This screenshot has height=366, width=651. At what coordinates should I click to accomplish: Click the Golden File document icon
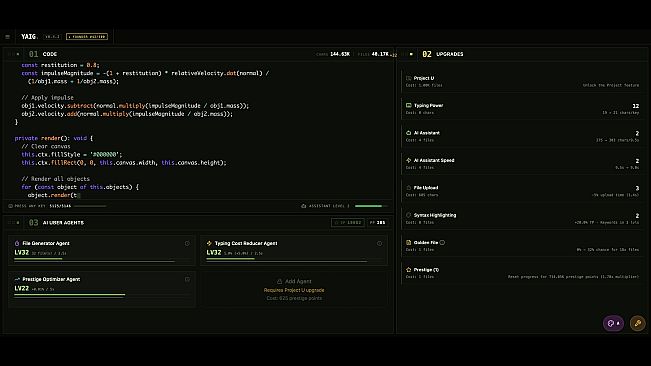coord(409,242)
